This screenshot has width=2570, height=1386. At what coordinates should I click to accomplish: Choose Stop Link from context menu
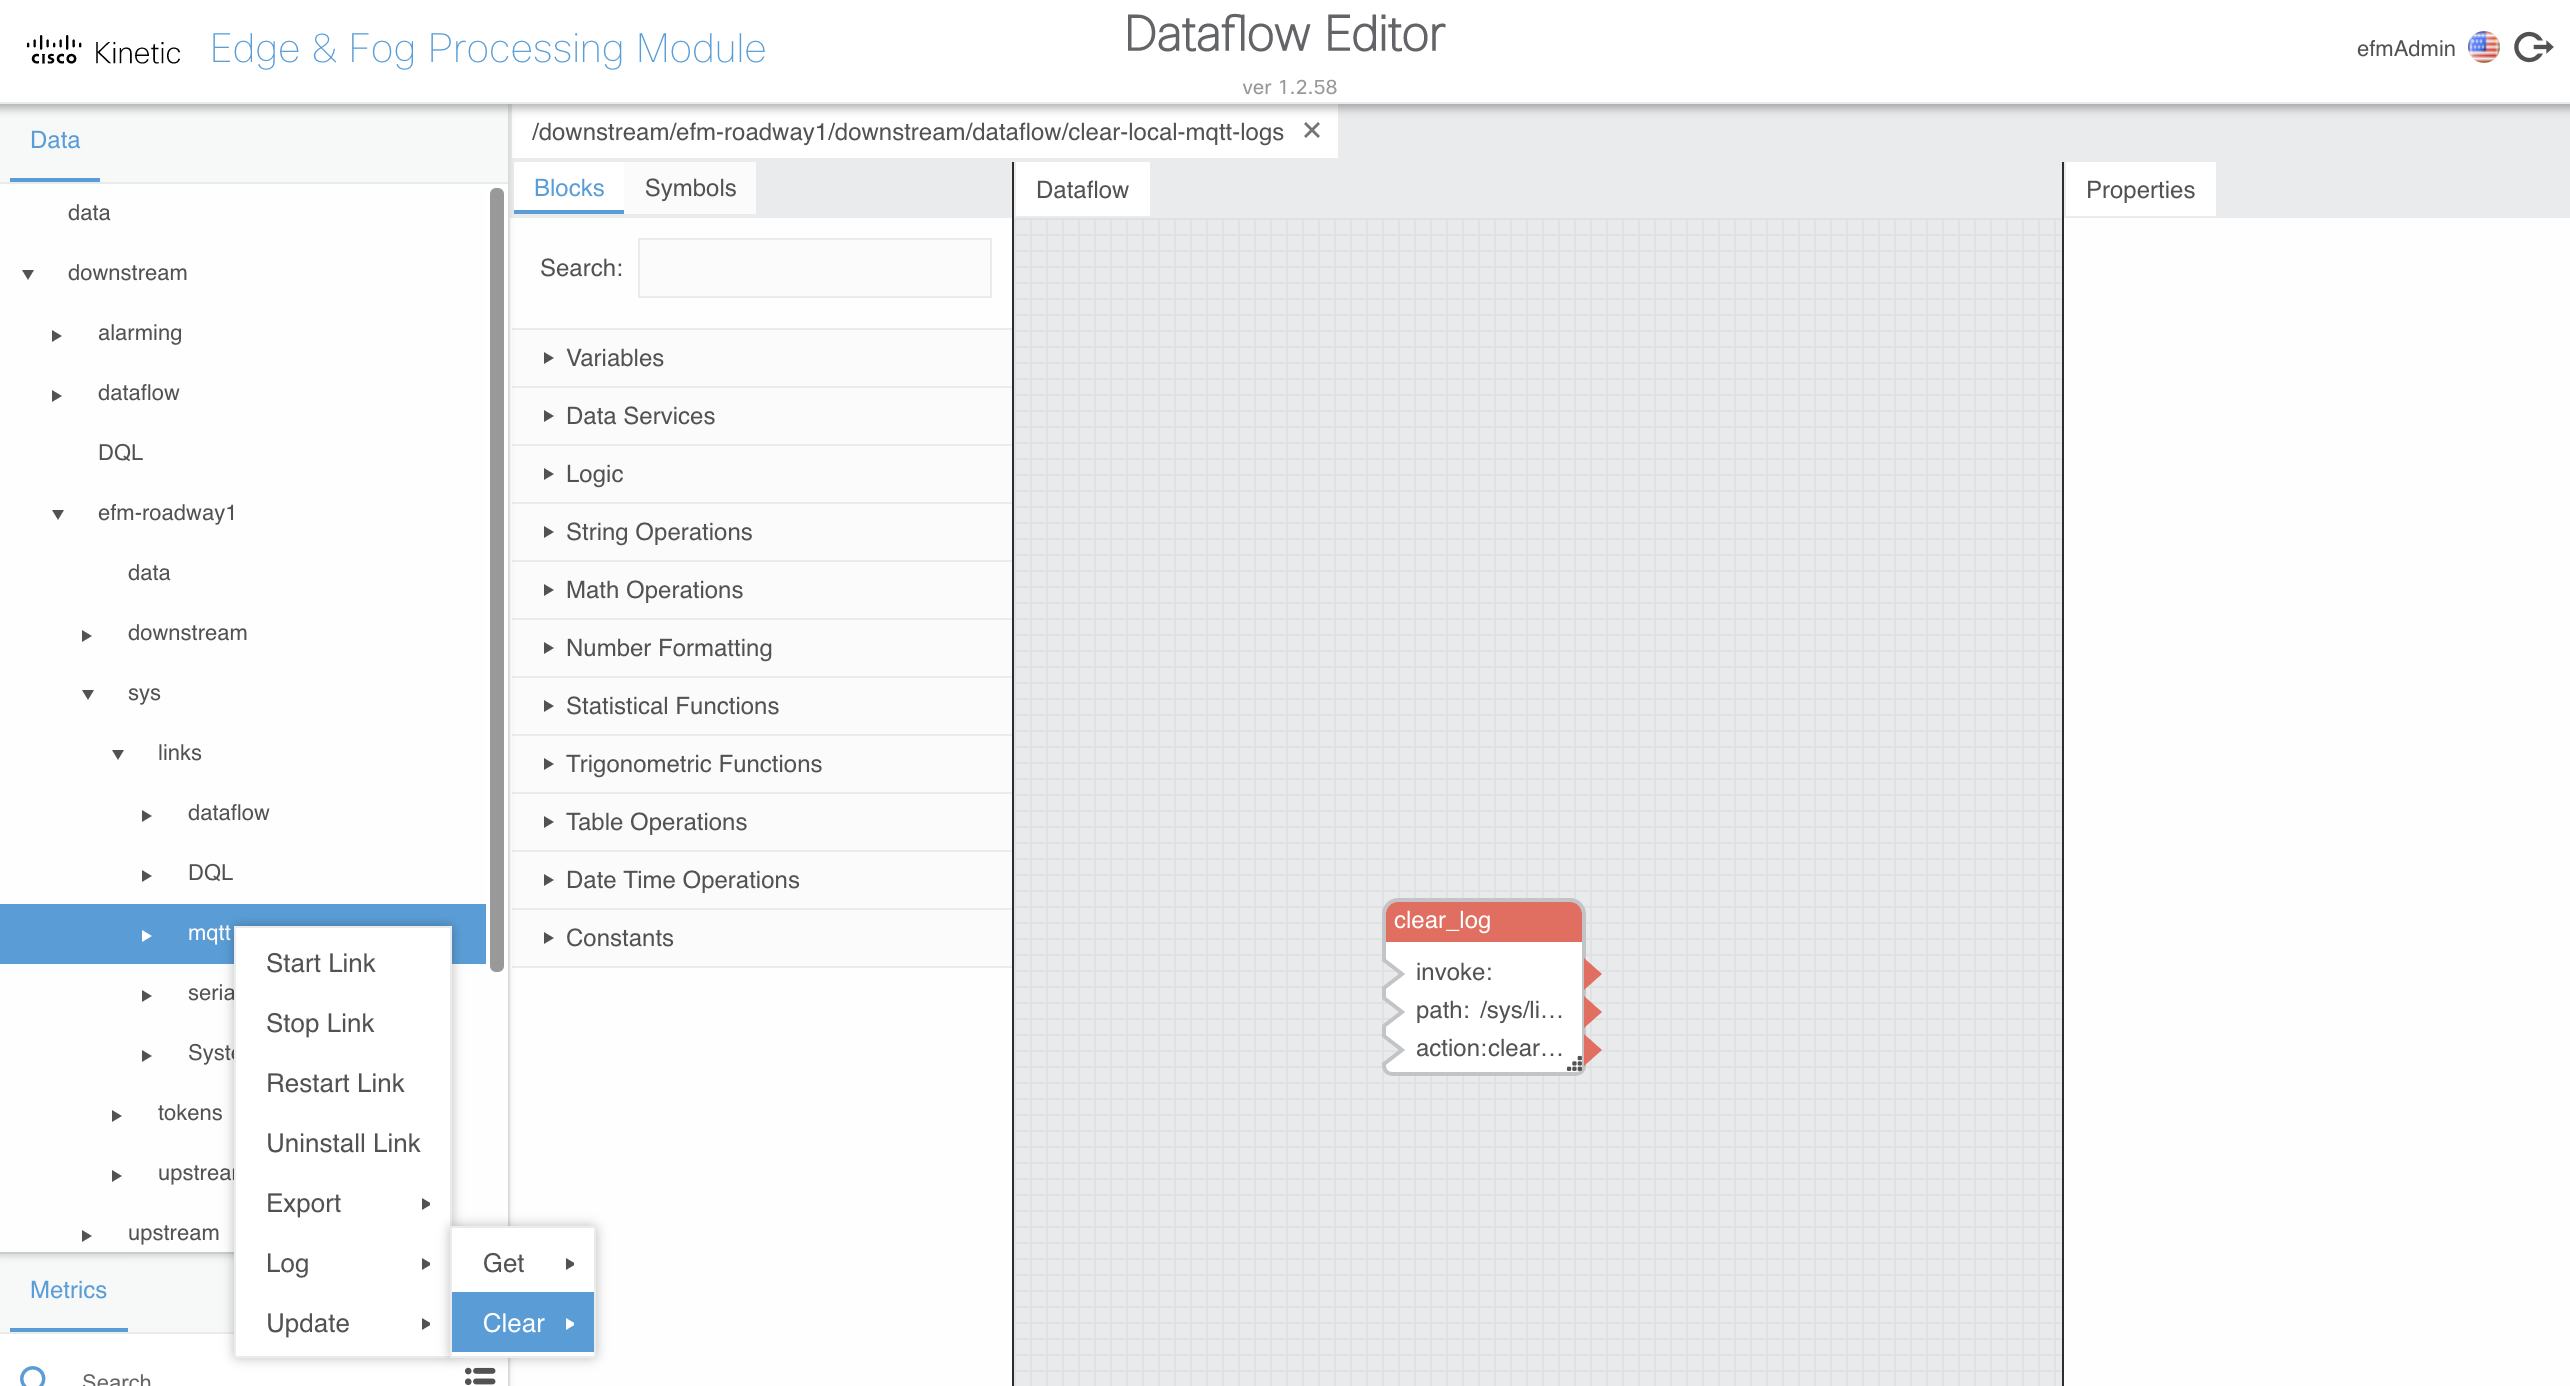pyautogui.click(x=343, y=1023)
